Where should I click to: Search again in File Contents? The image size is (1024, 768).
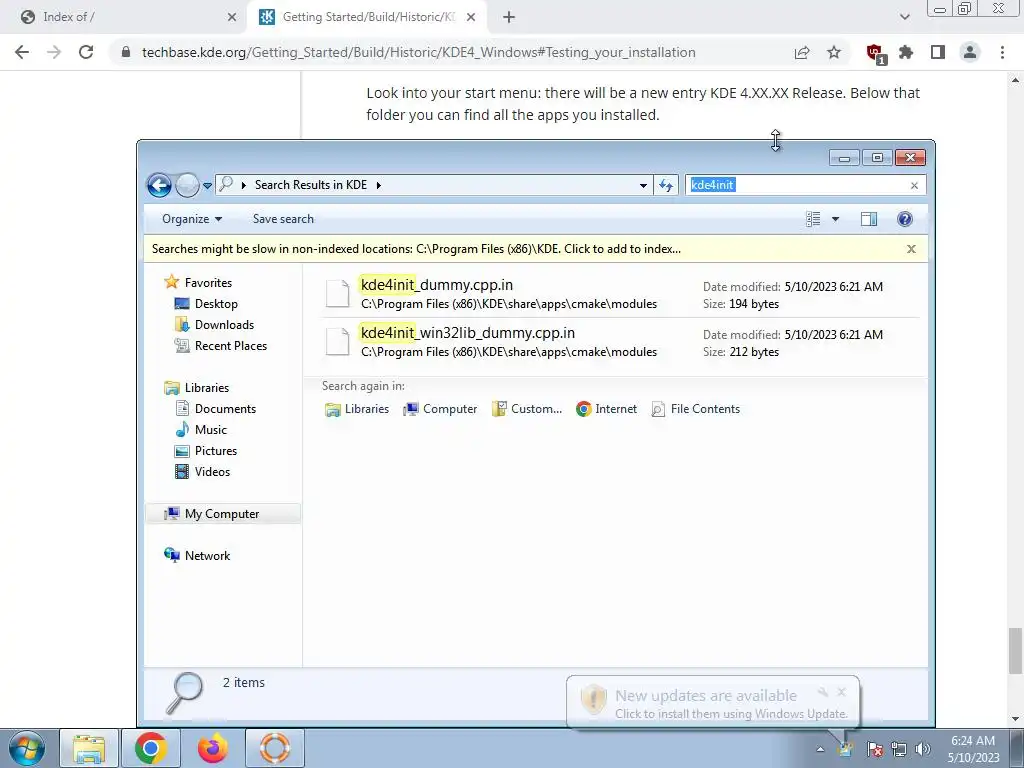[x=696, y=409]
